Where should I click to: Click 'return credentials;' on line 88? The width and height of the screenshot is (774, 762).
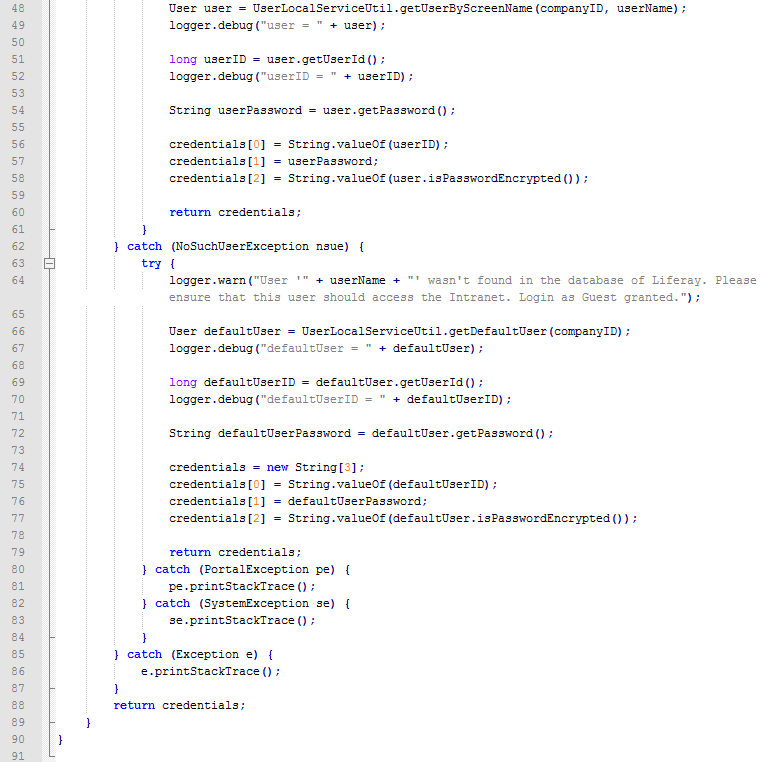click(x=179, y=705)
